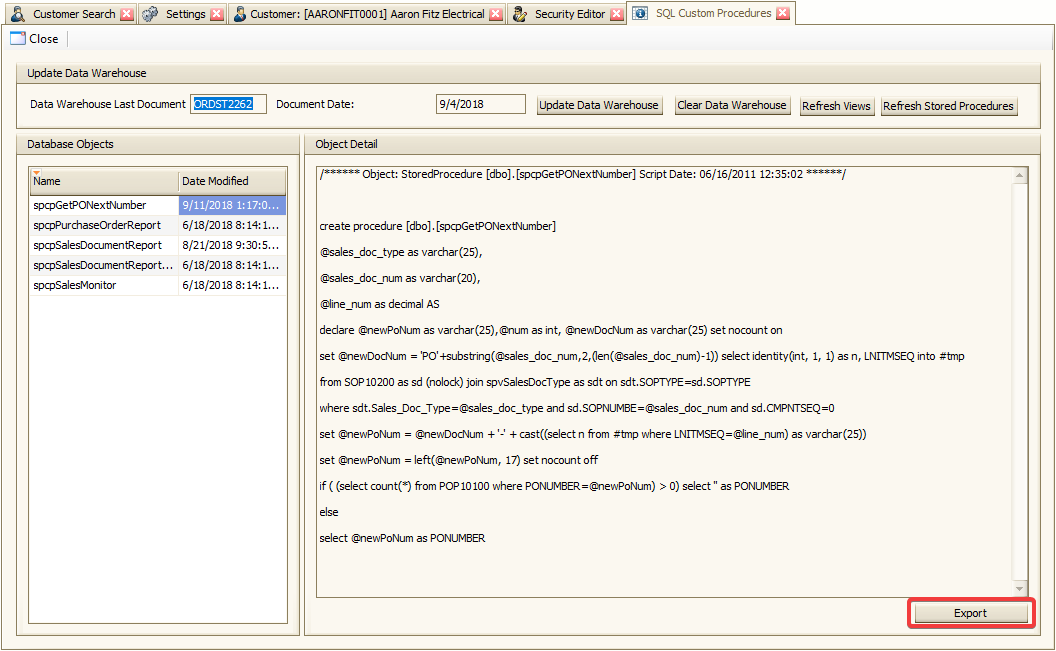This screenshot has width=1056, height=651.
Task: Click Refresh Stored Procedures button
Action: click(948, 106)
